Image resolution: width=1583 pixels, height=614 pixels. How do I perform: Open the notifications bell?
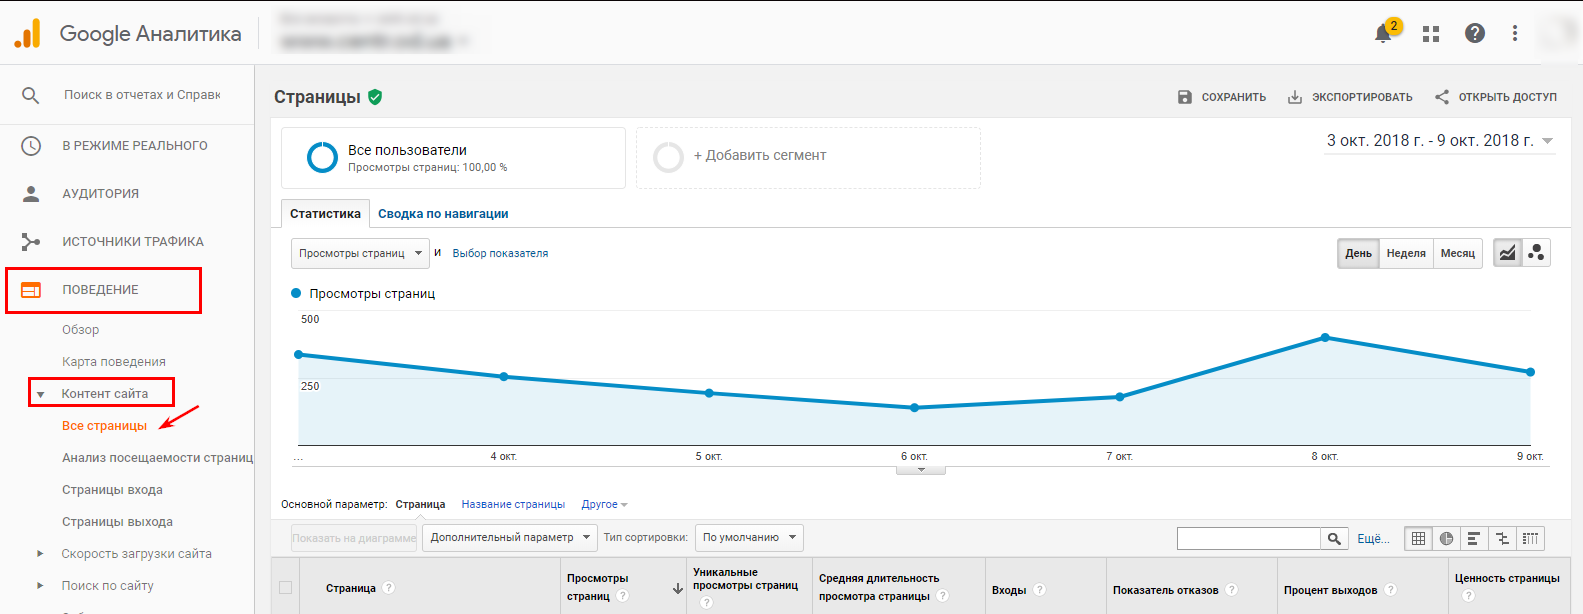1383,33
